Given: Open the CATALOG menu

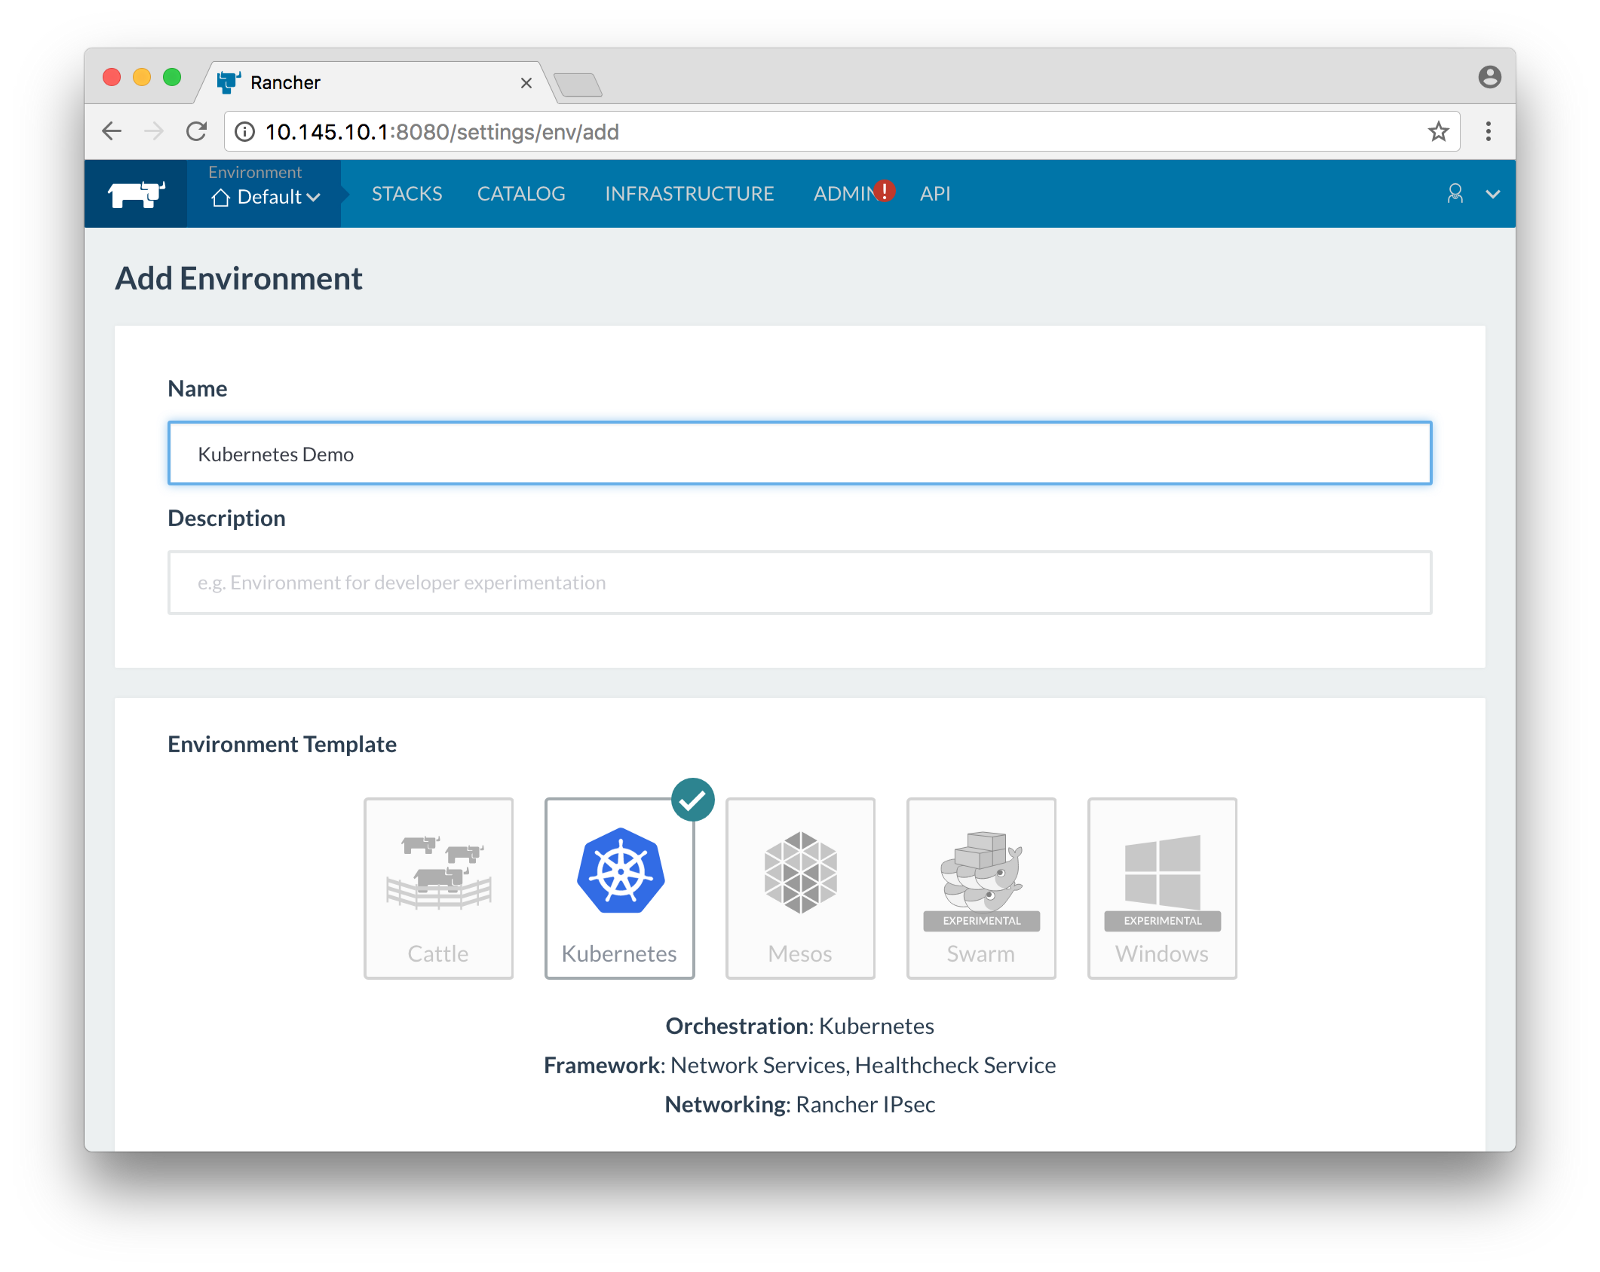Looking at the screenshot, I should tap(521, 194).
